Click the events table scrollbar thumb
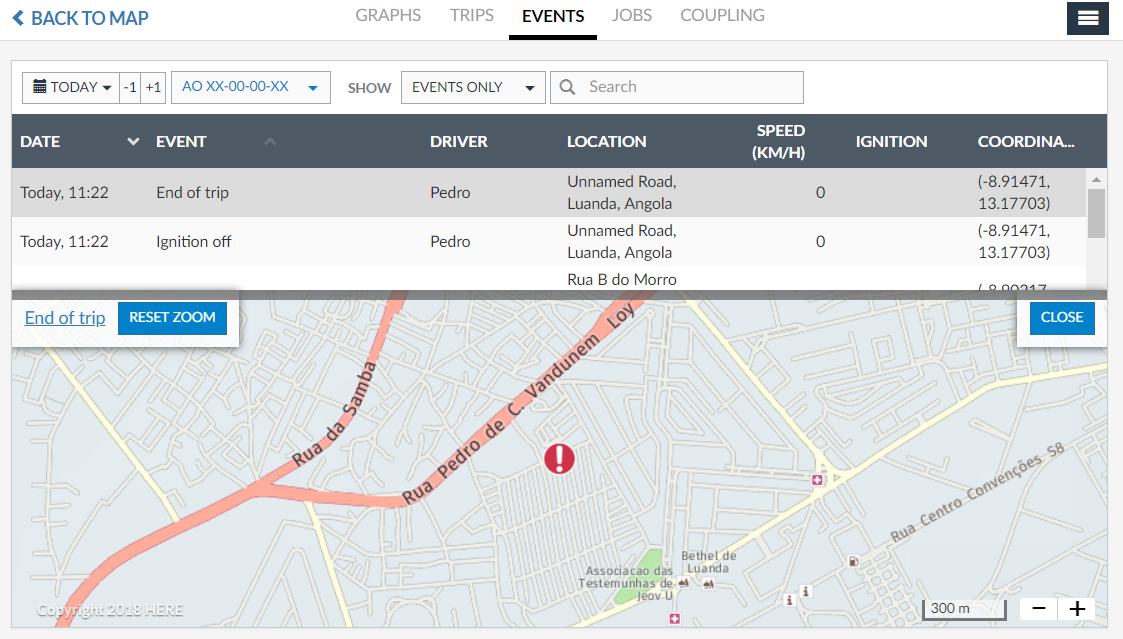Screen dimensions: 1123x639 coord(1096,212)
